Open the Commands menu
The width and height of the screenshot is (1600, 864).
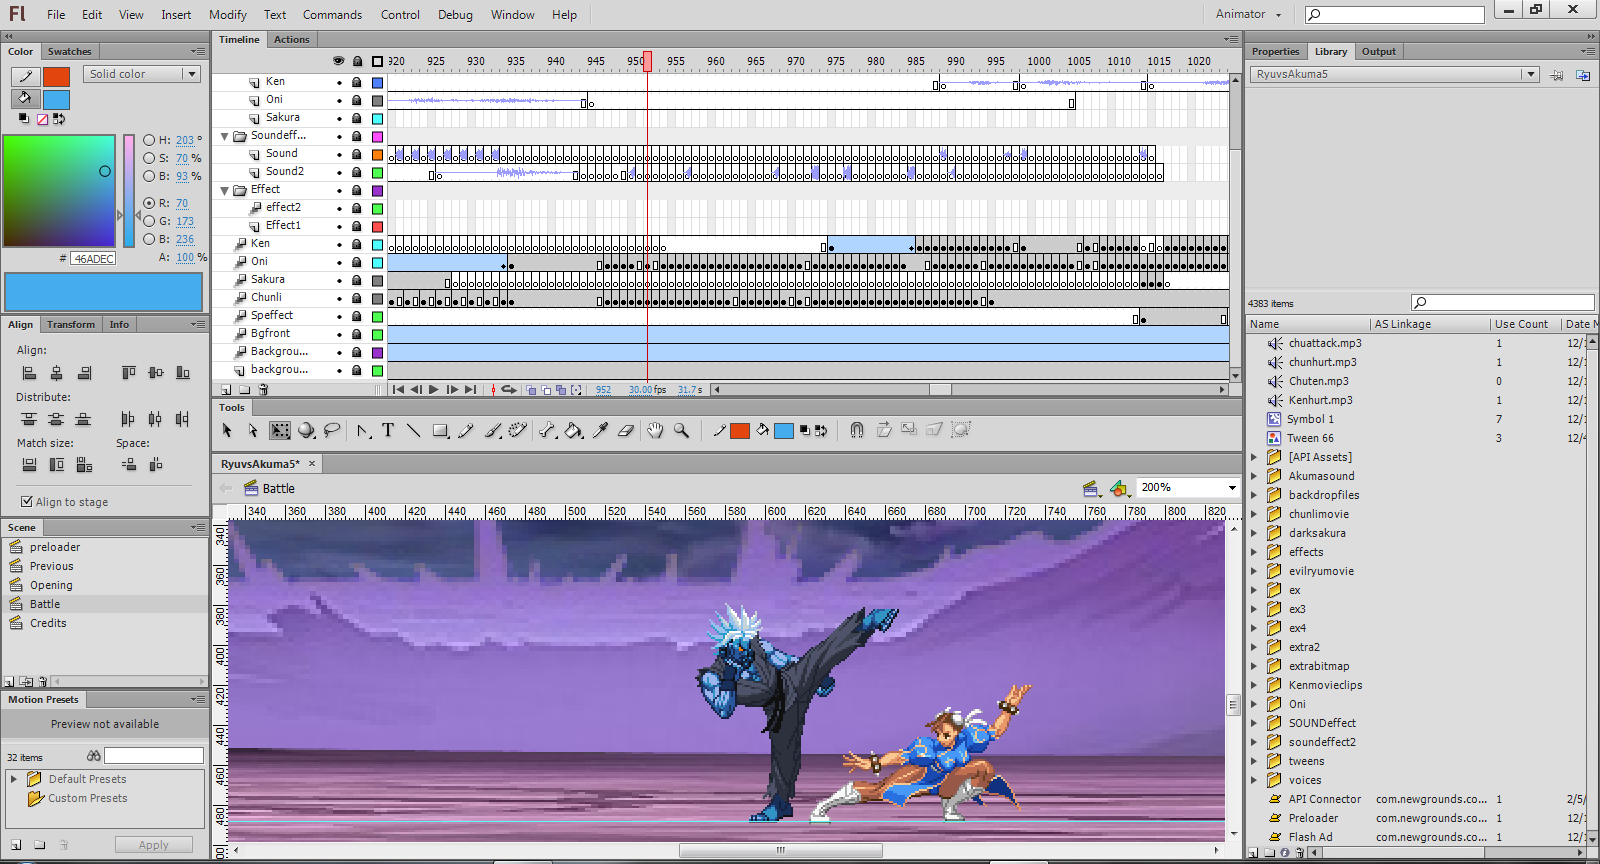click(x=332, y=15)
